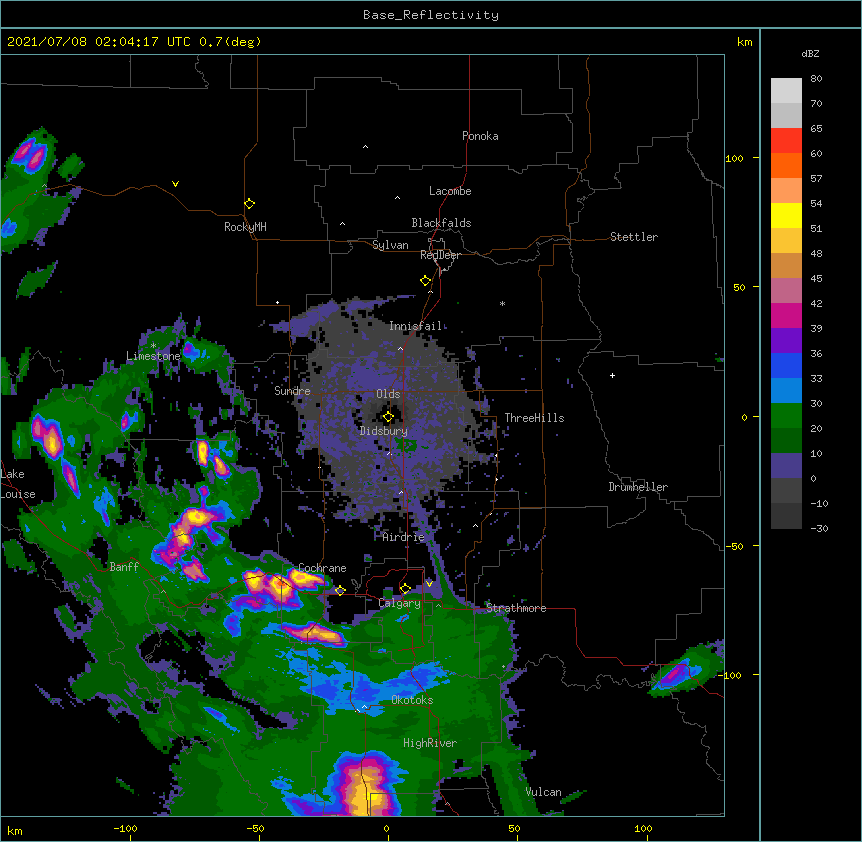Select the radar site diamond between Olds and Didsbury

point(388,417)
